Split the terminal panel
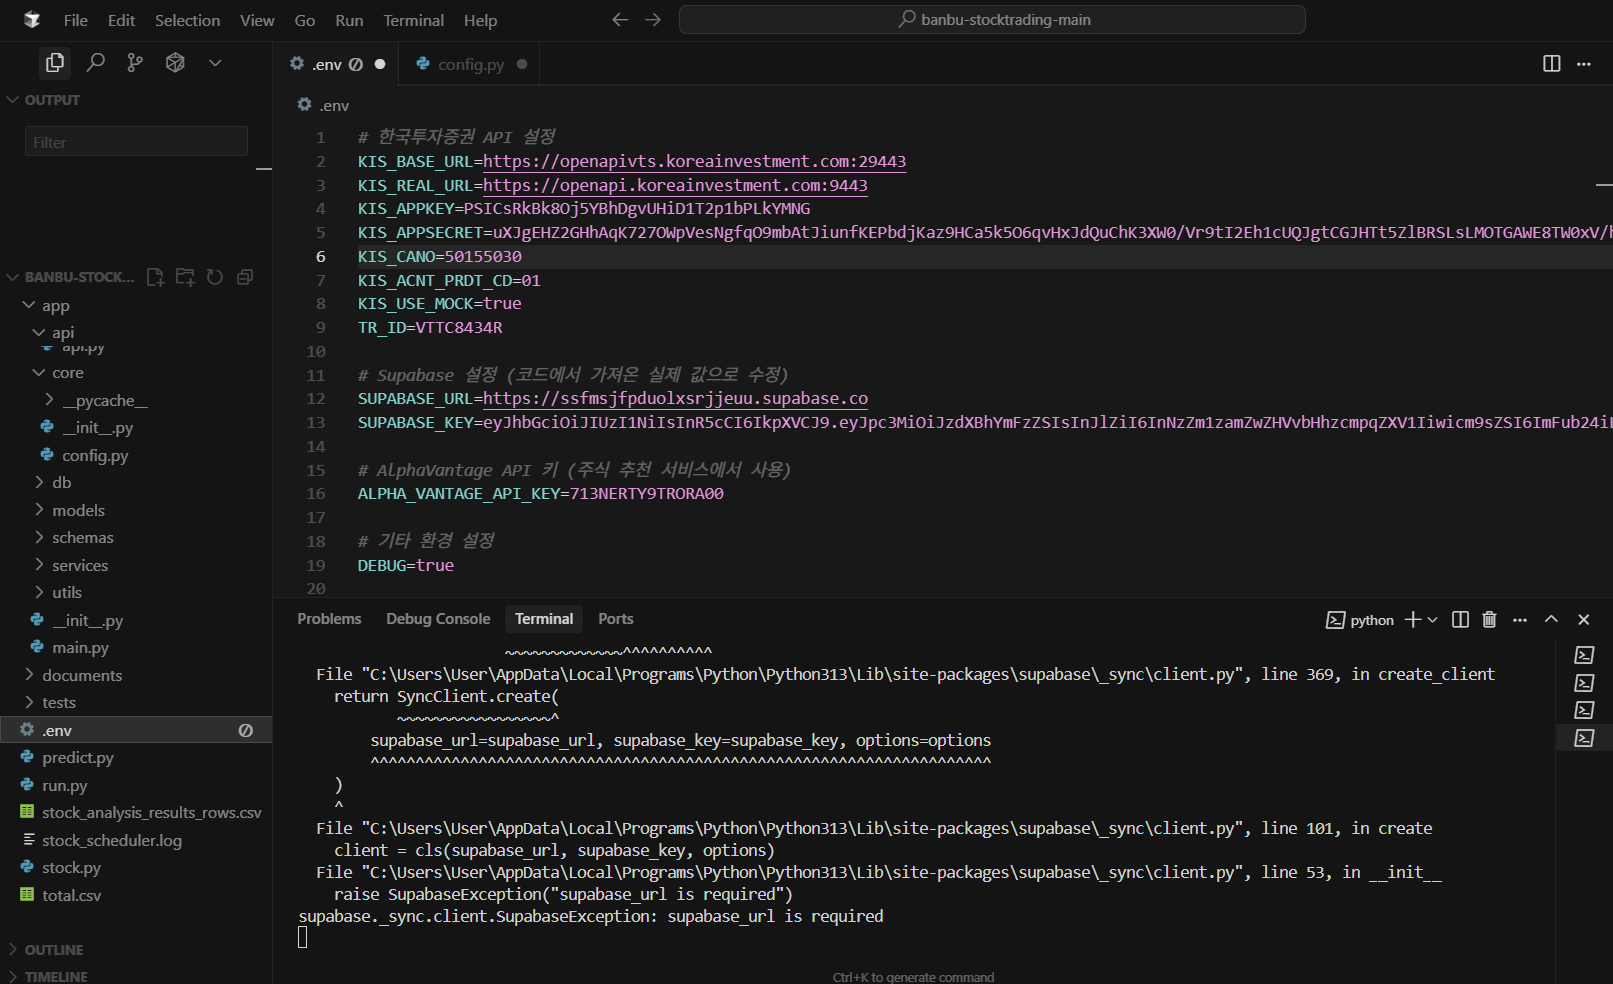This screenshot has width=1613, height=984. (1460, 620)
